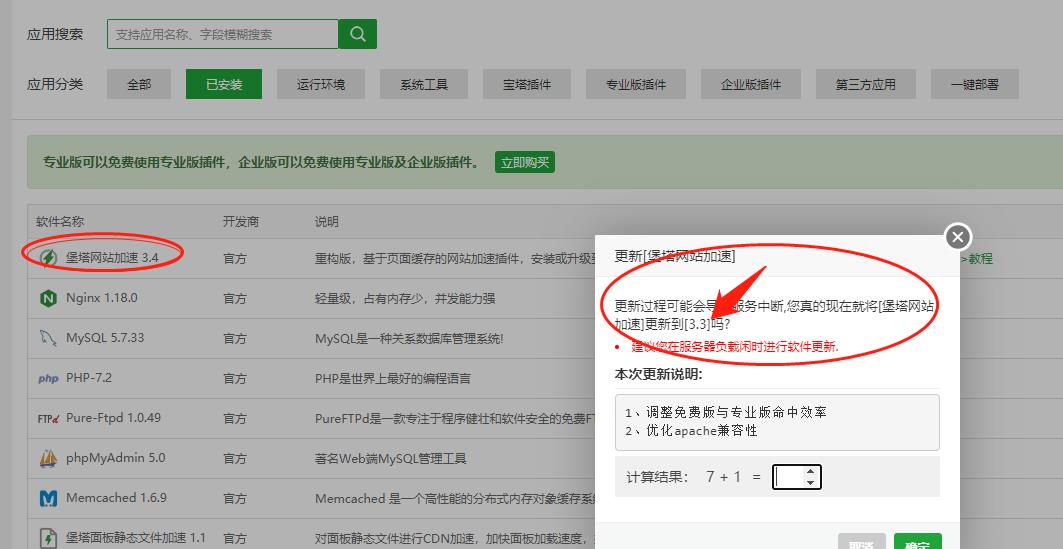Screen dimensions: 1063x549
Task: Click the update notes text box
Action: coord(777,422)
